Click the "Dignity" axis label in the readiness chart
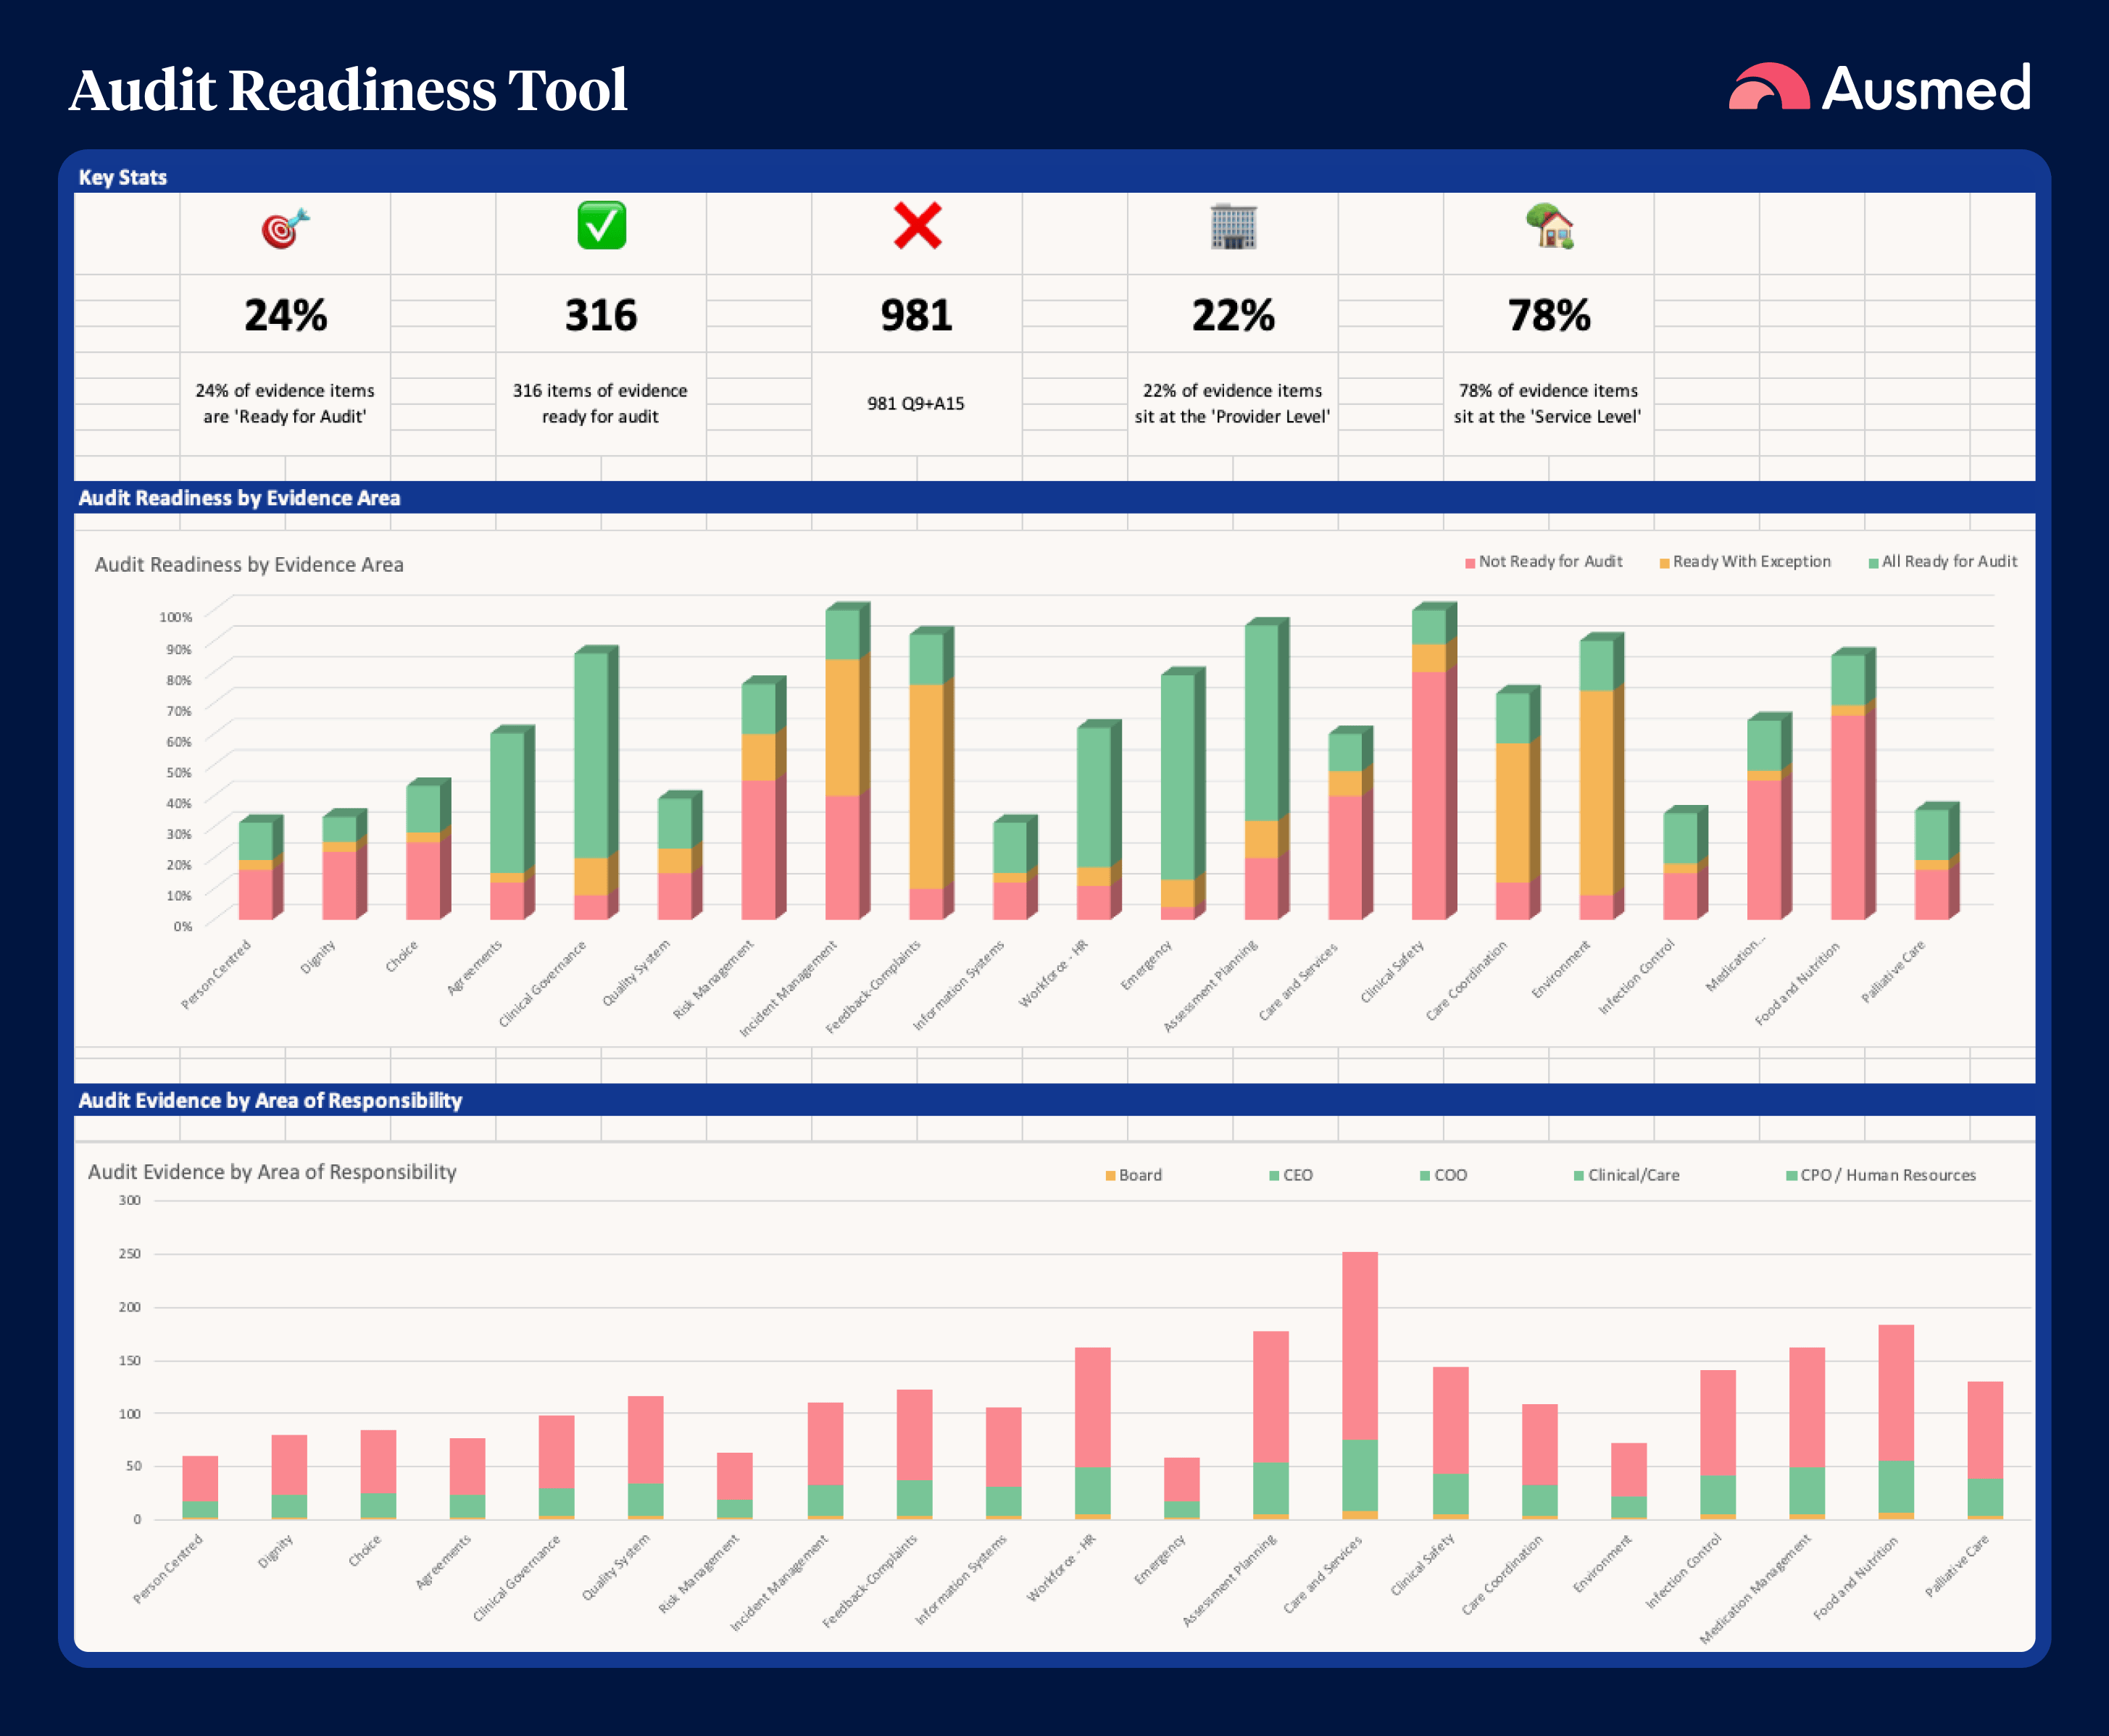 tap(318, 957)
